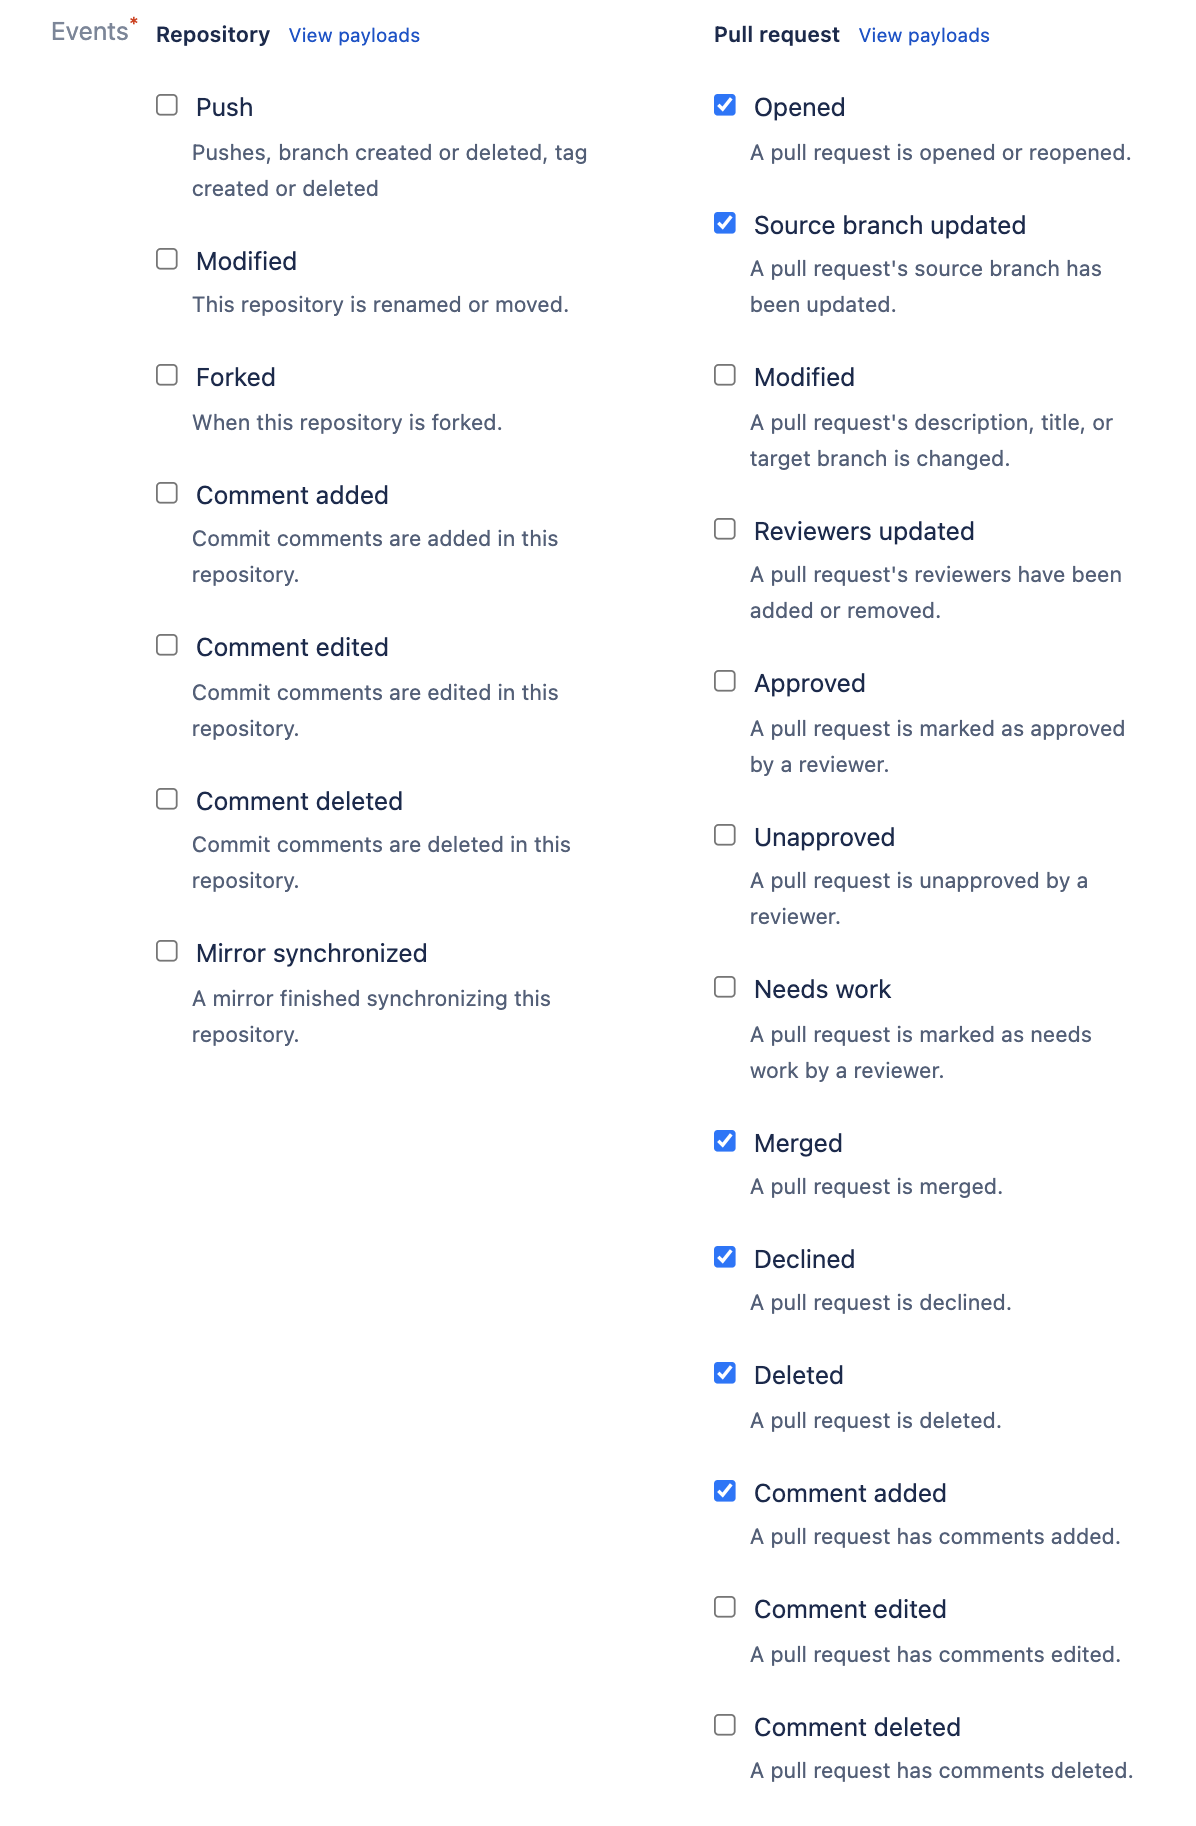Uncheck the Opened pull request event
The height and width of the screenshot is (1826, 1196).
pyautogui.click(x=724, y=103)
